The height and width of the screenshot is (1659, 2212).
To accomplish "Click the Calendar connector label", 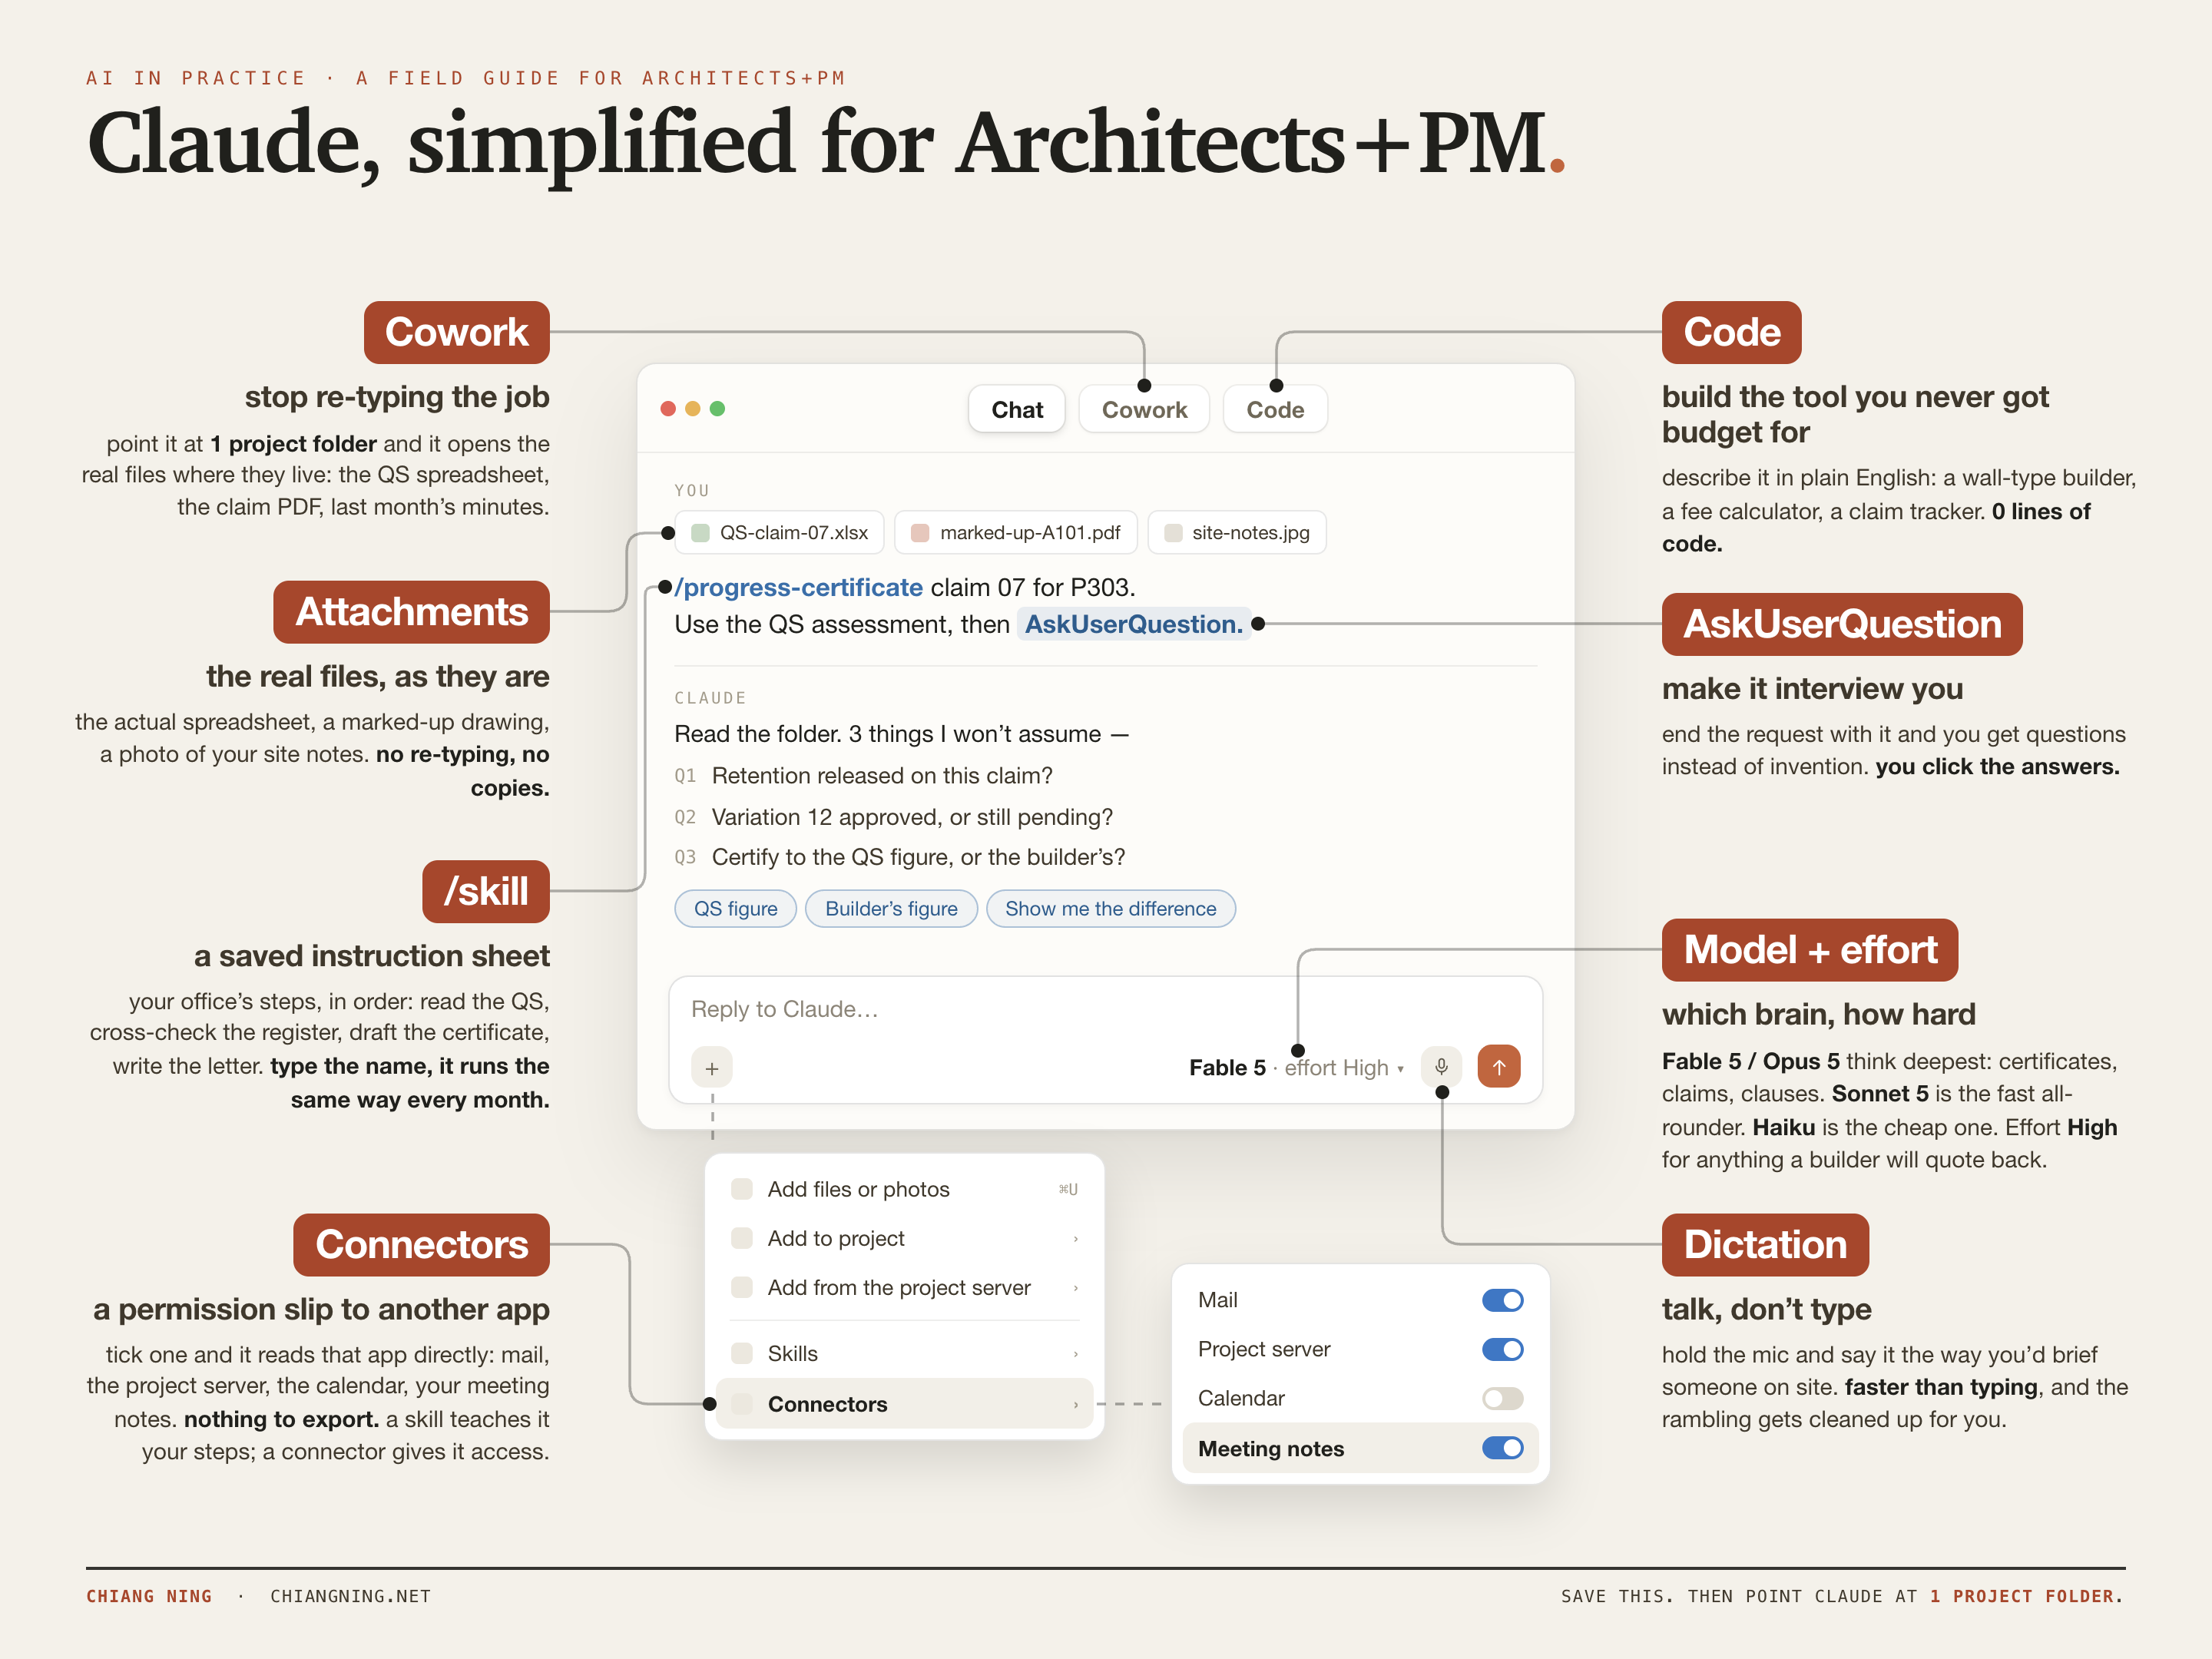I will pos(1241,1398).
